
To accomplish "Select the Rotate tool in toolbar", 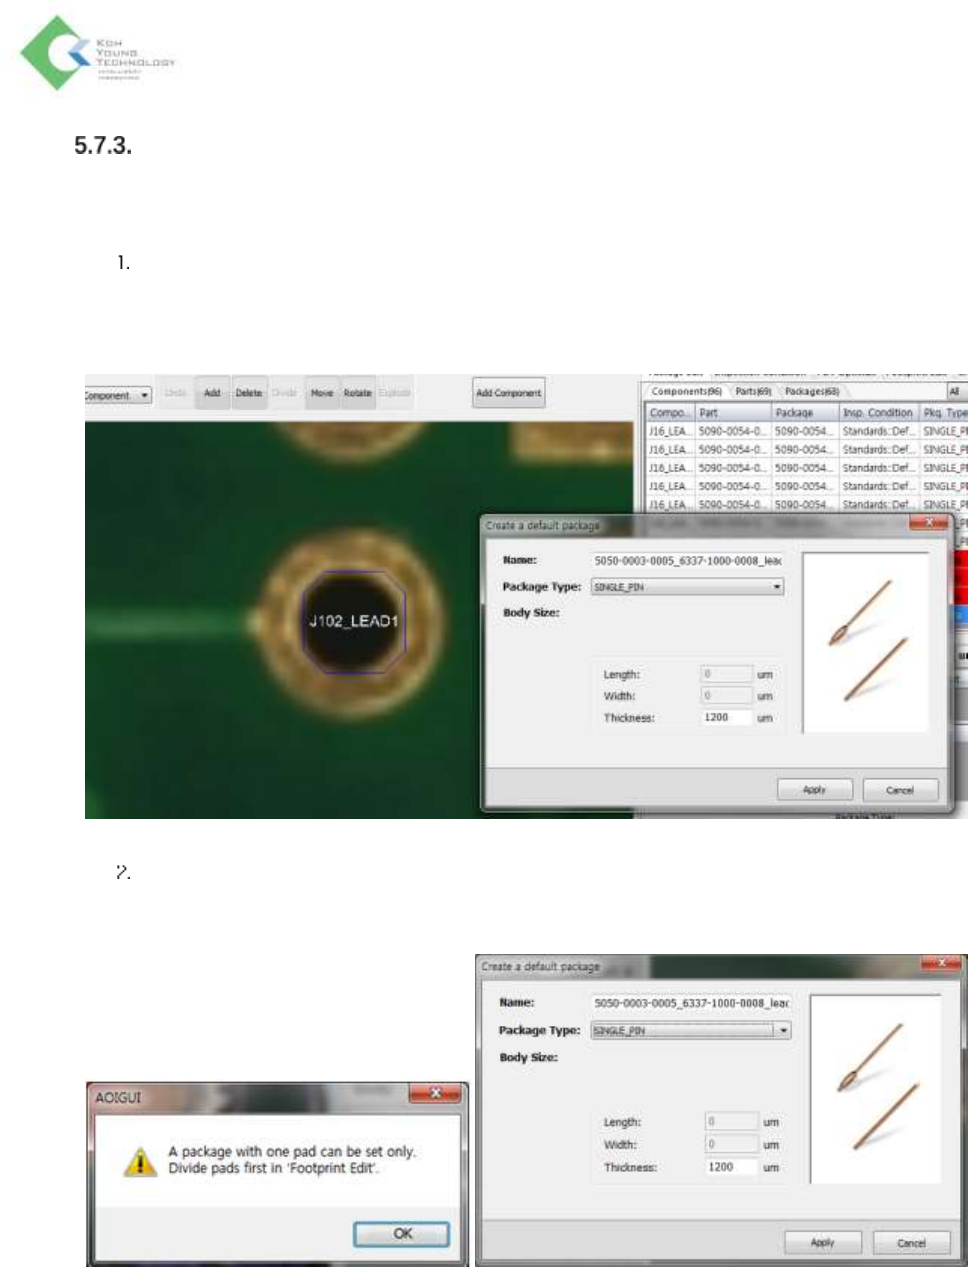I will click(x=358, y=393).
